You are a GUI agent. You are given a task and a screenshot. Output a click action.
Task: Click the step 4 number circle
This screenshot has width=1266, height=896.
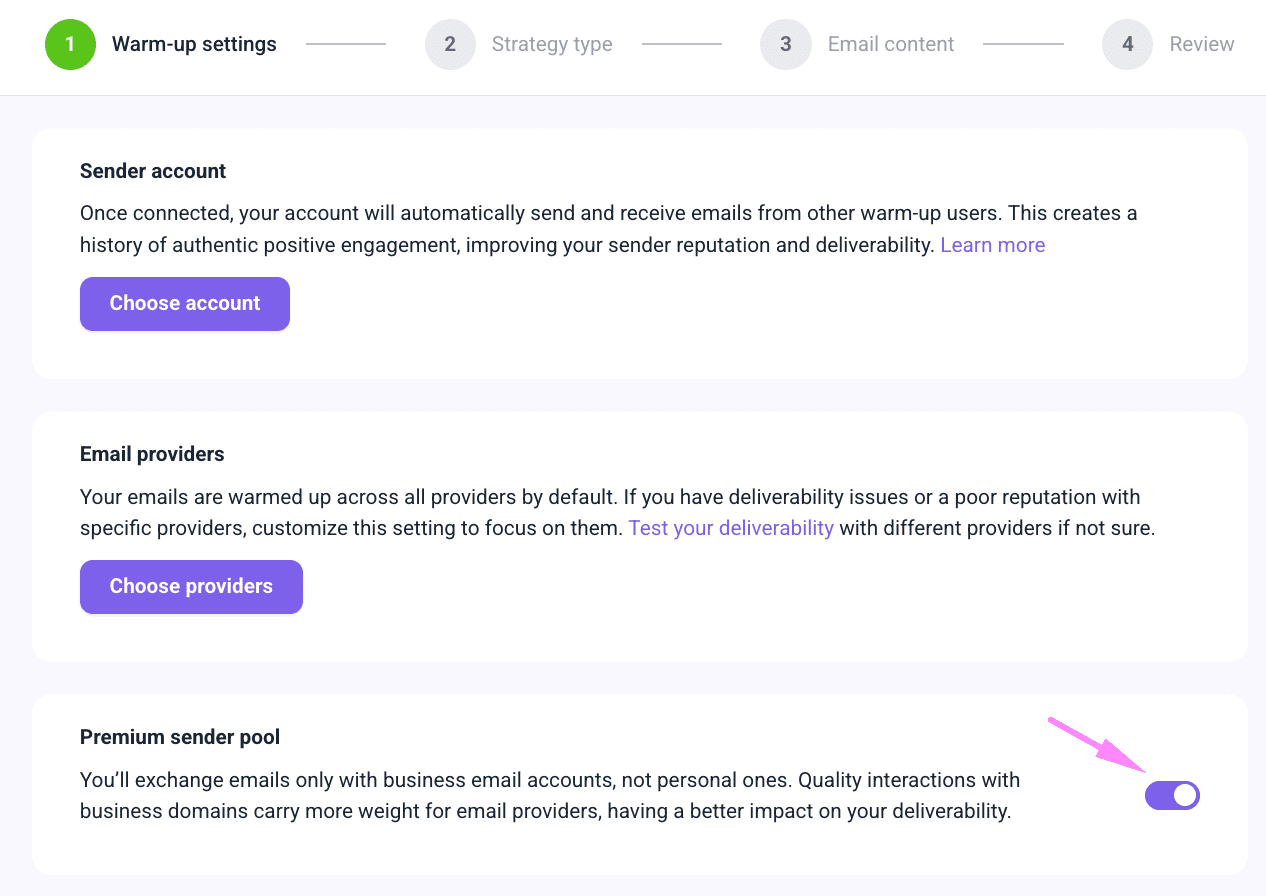[x=1127, y=44]
